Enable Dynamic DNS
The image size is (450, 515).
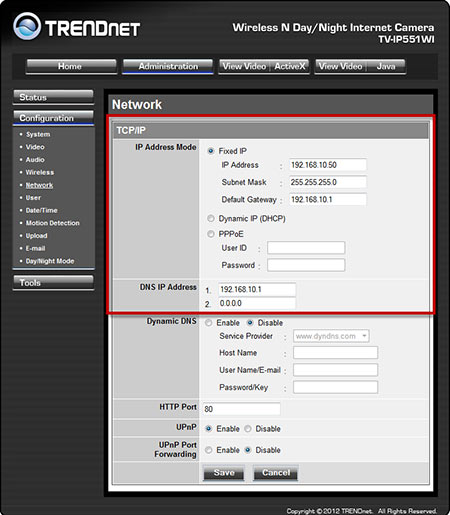209,323
